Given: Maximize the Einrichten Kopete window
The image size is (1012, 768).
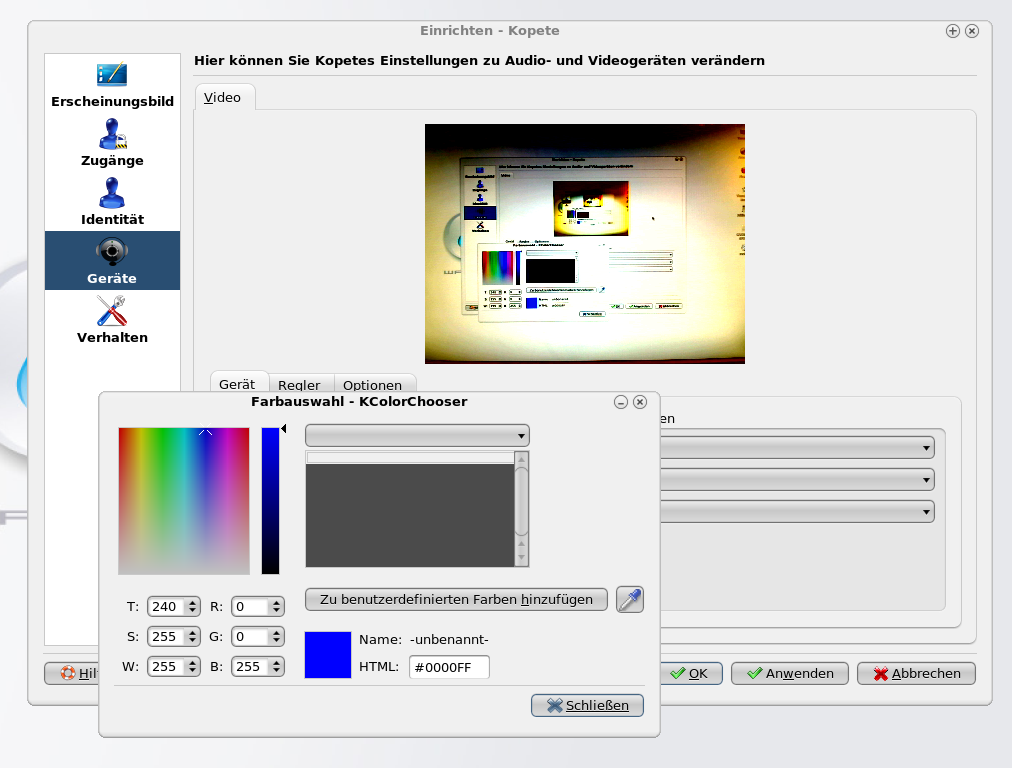Looking at the screenshot, I should (953, 31).
